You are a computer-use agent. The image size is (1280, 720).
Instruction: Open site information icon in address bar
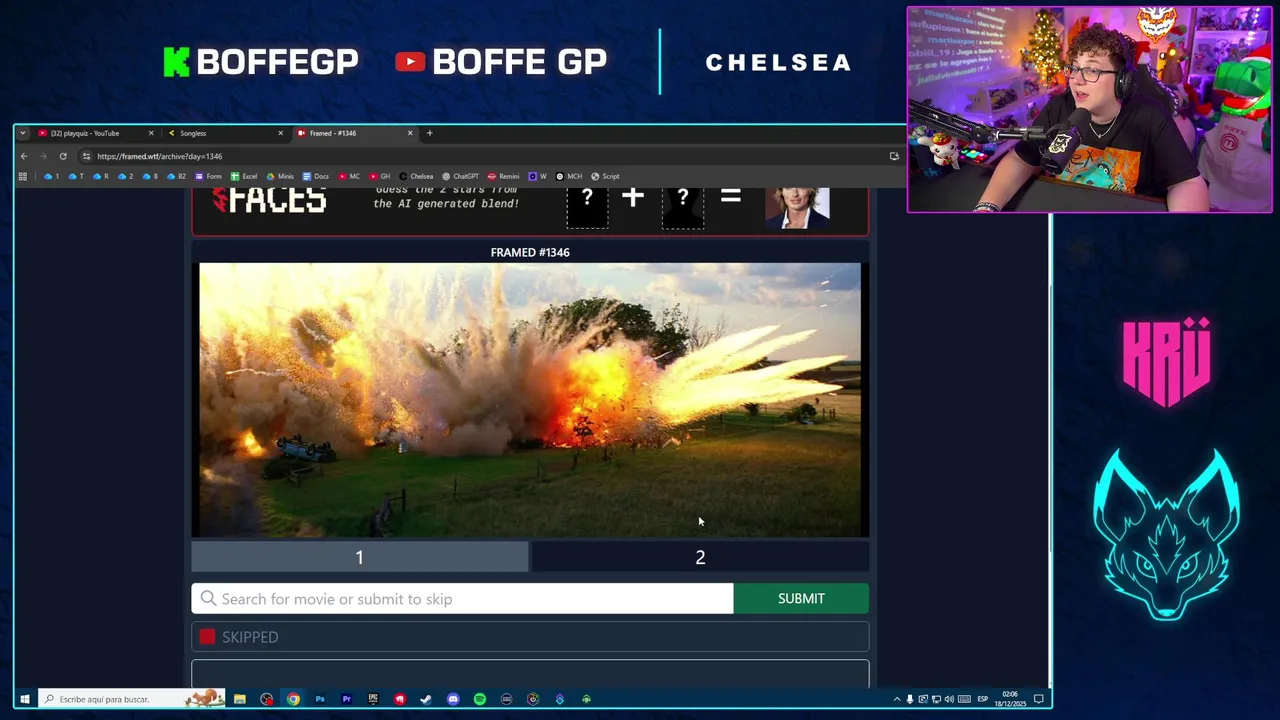point(87,156)
